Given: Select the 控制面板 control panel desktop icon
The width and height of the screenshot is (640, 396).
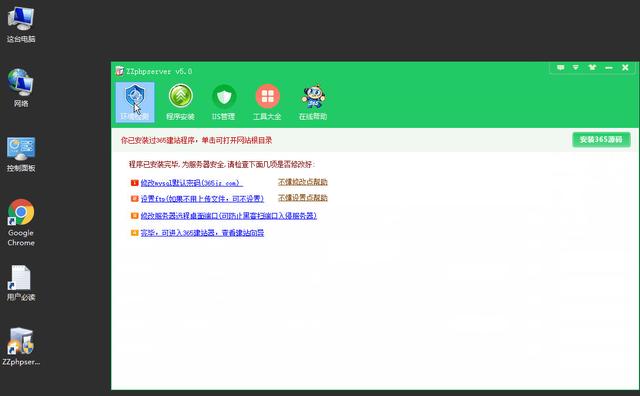Looking at the screenshot, I should coord(21,154).
